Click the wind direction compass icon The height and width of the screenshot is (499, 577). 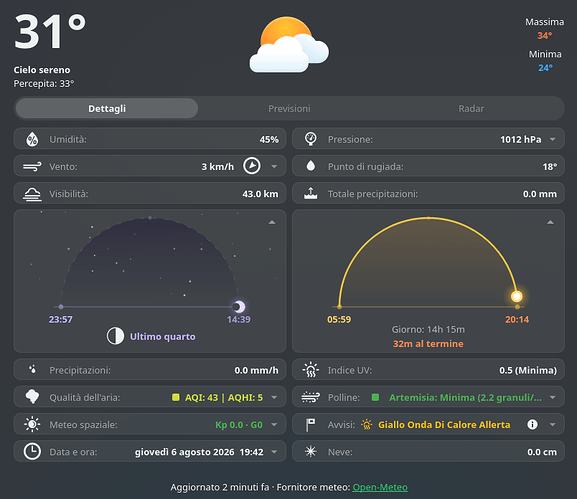tap(252, 166)
